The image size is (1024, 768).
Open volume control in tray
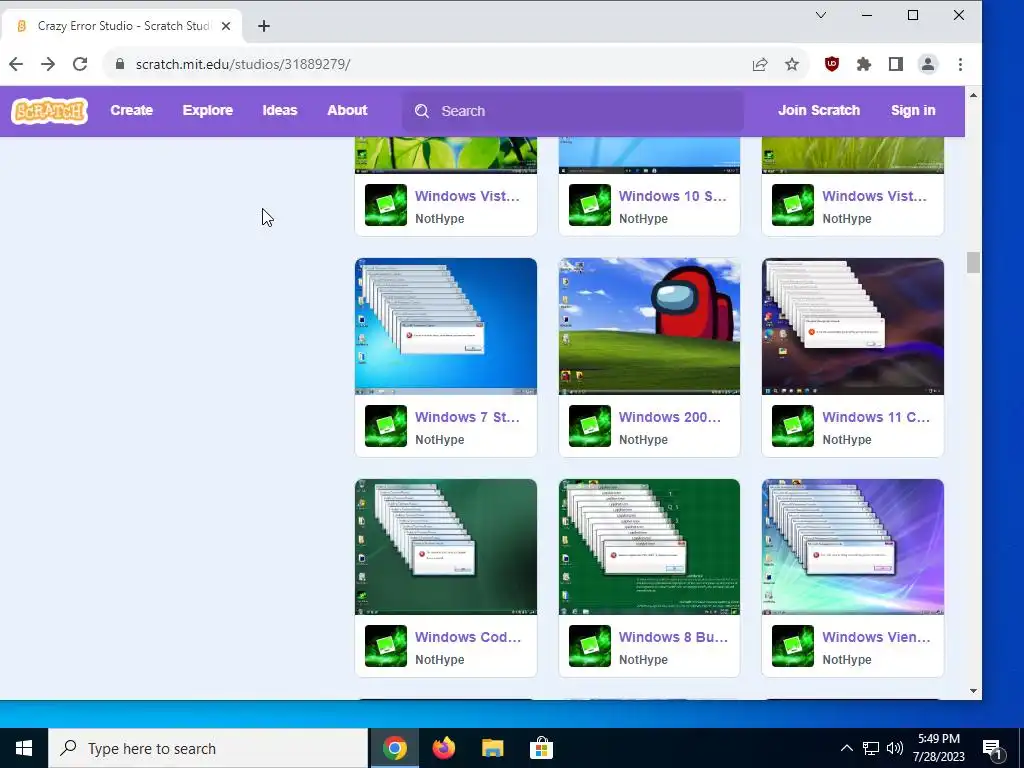pyautogui.click(x=895, y=748)
